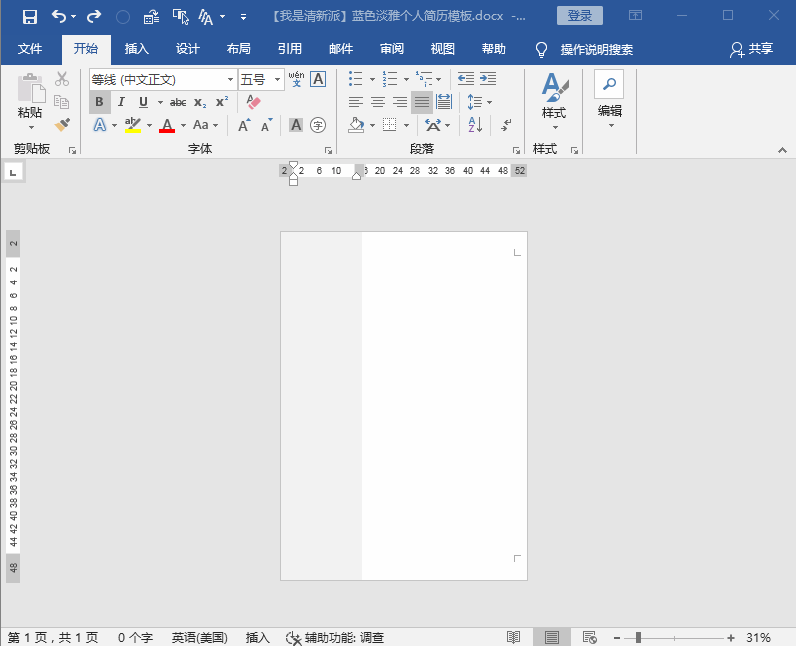Open the 文件 menu
The height and width of the screenshot is (646, 796).
(x=29, y=49)
